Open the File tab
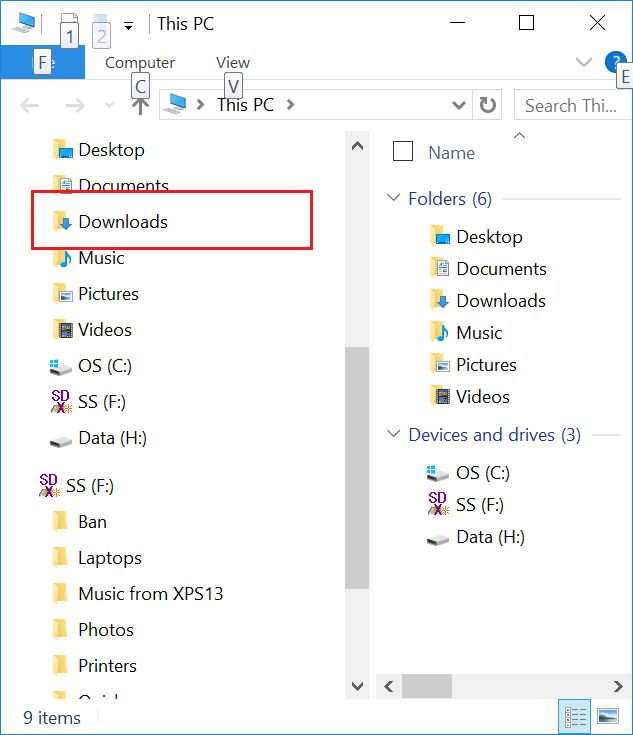This screenshot has height=735, width=633. (43, 62)
